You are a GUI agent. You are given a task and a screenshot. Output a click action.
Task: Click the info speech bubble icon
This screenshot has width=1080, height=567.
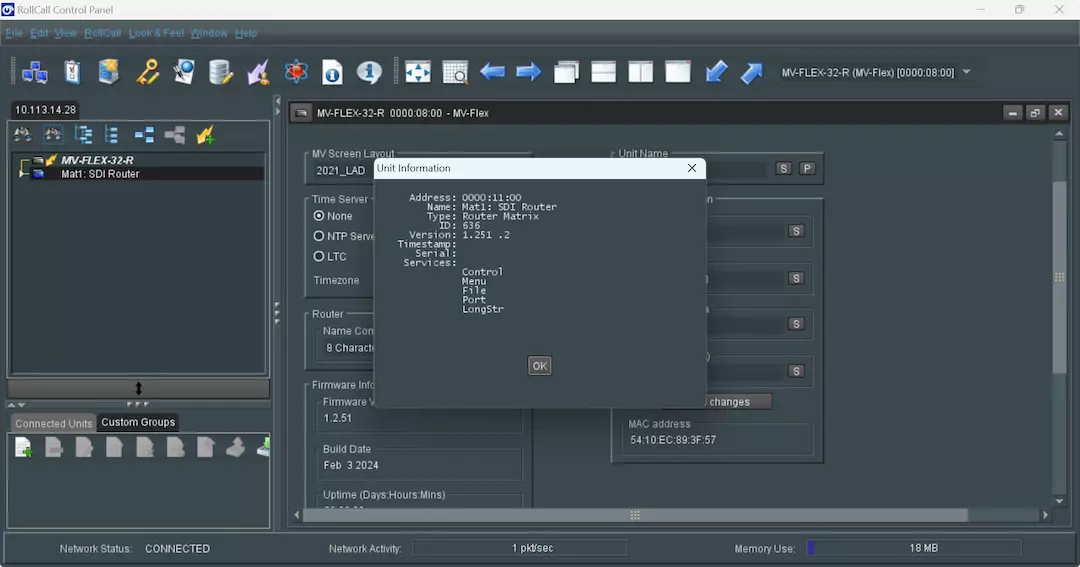369,72
